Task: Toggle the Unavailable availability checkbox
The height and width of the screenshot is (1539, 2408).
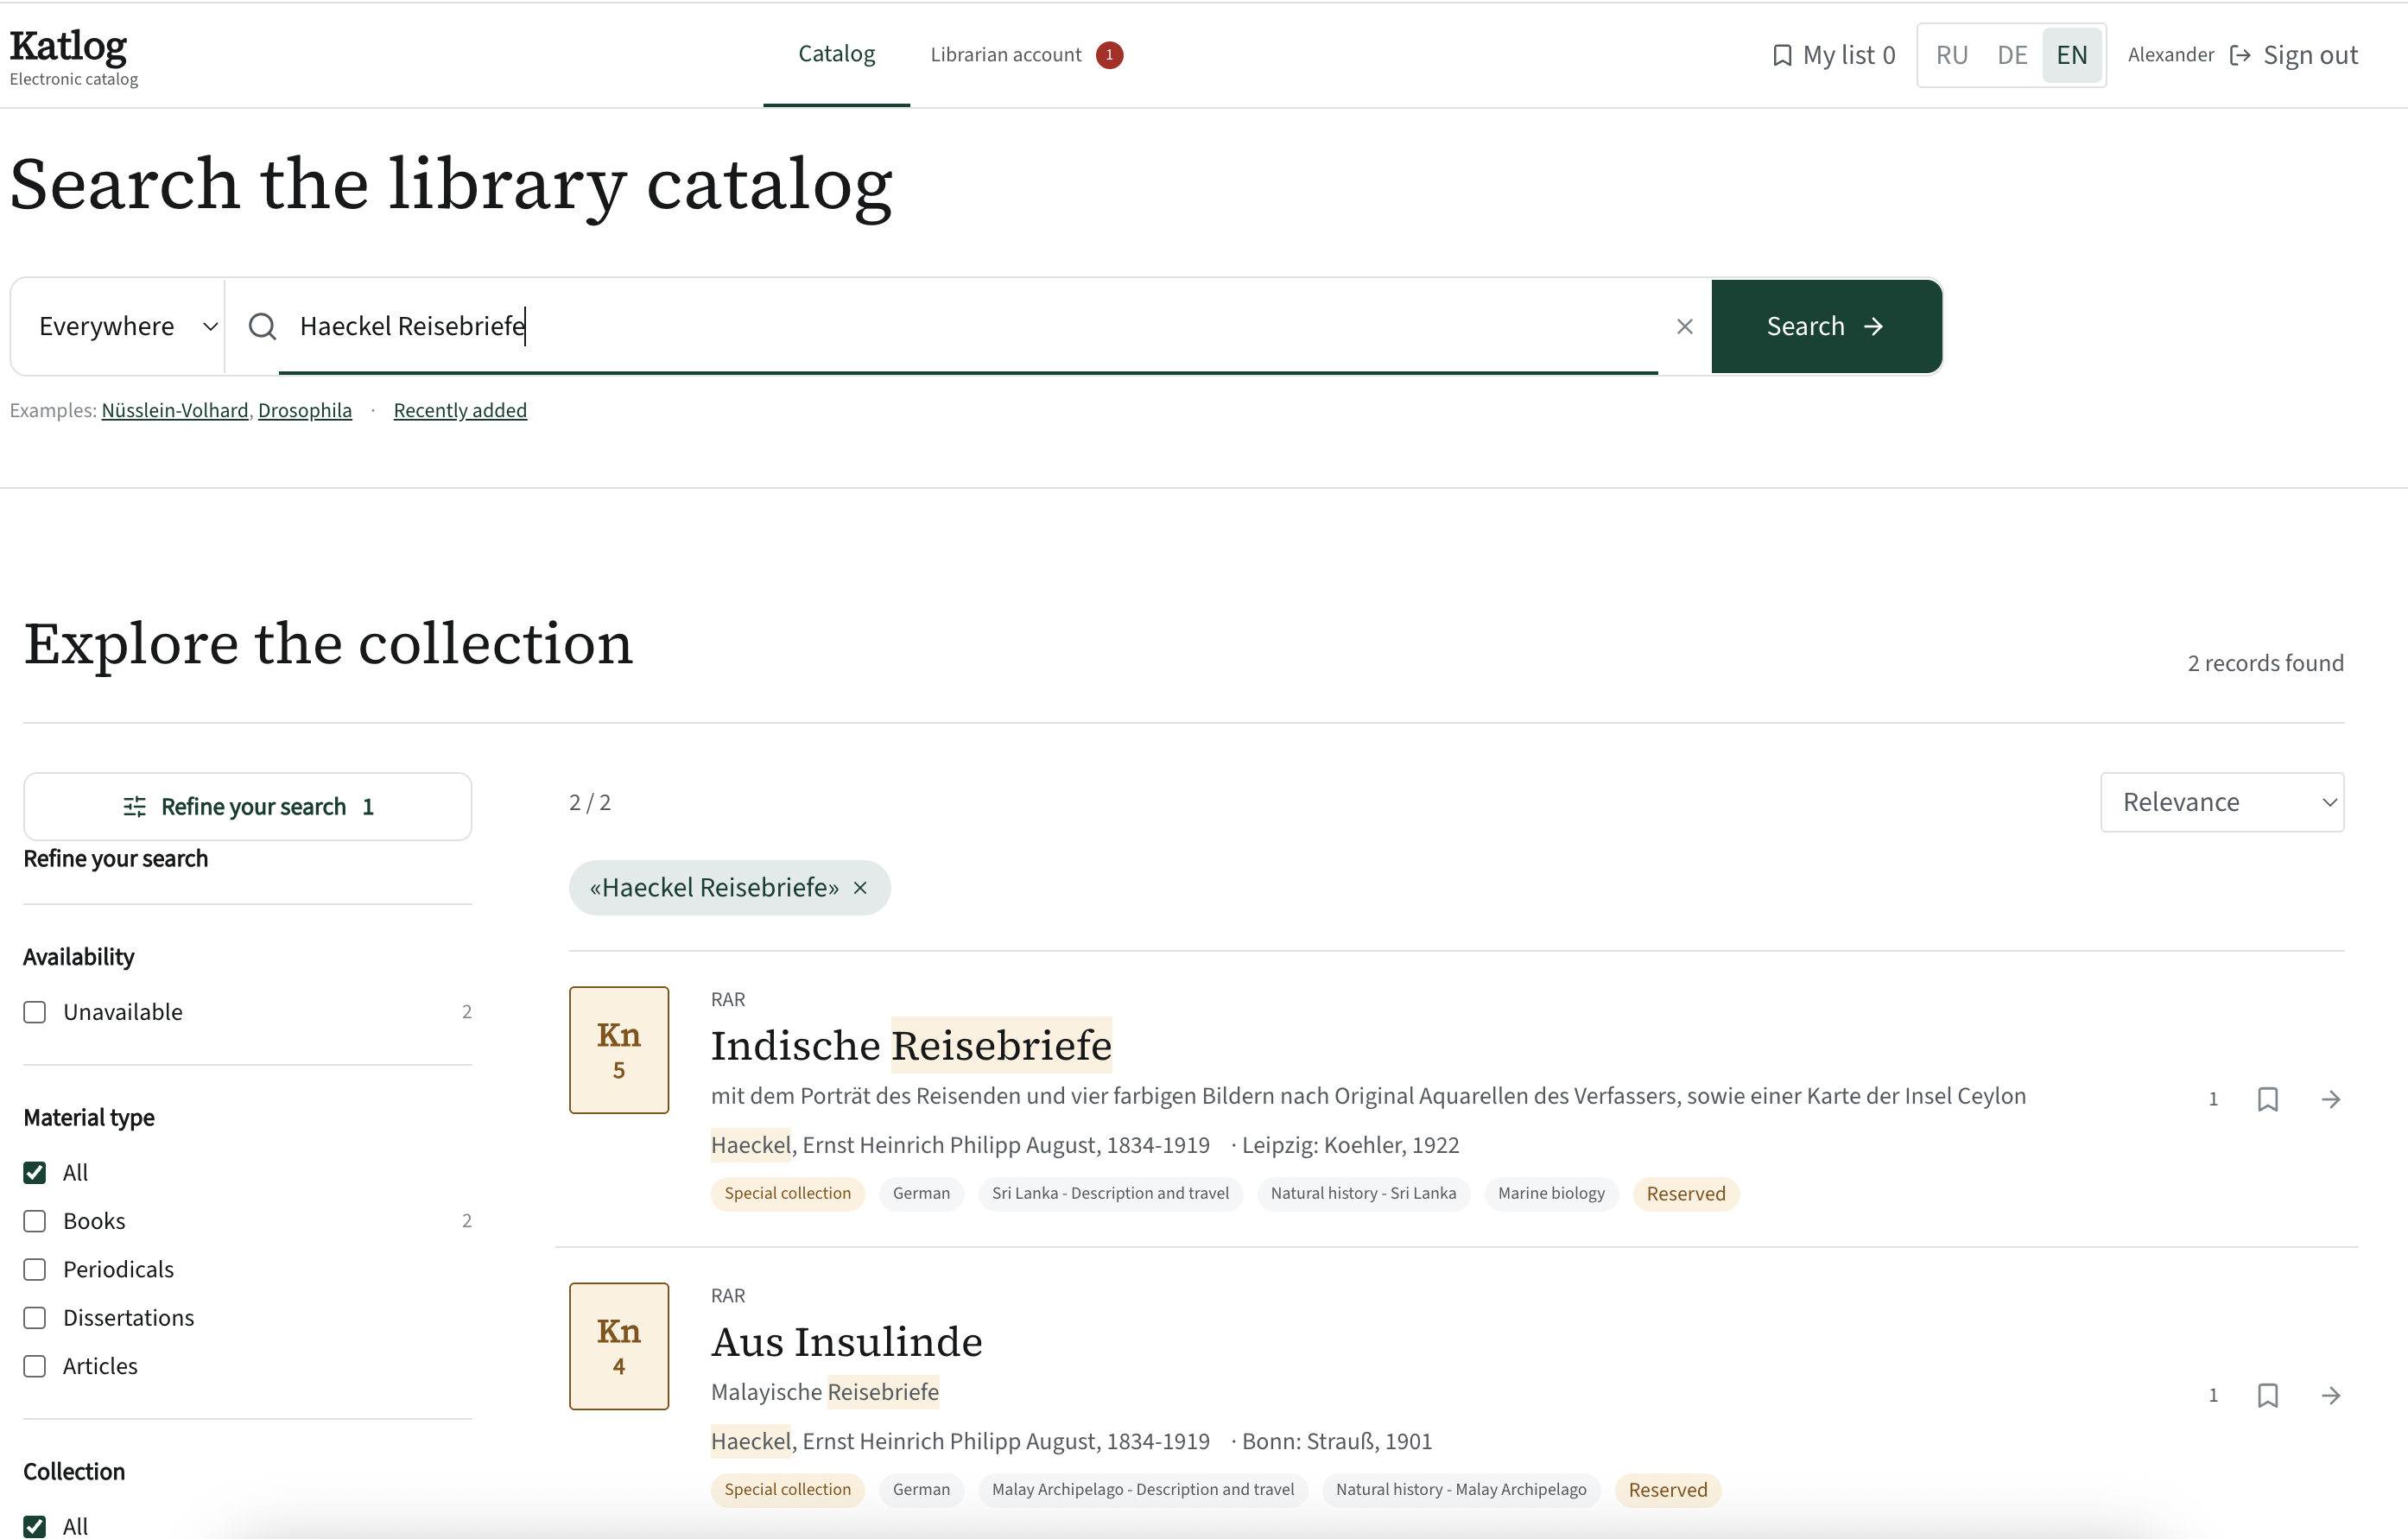Action: [x=35, y=1012]
